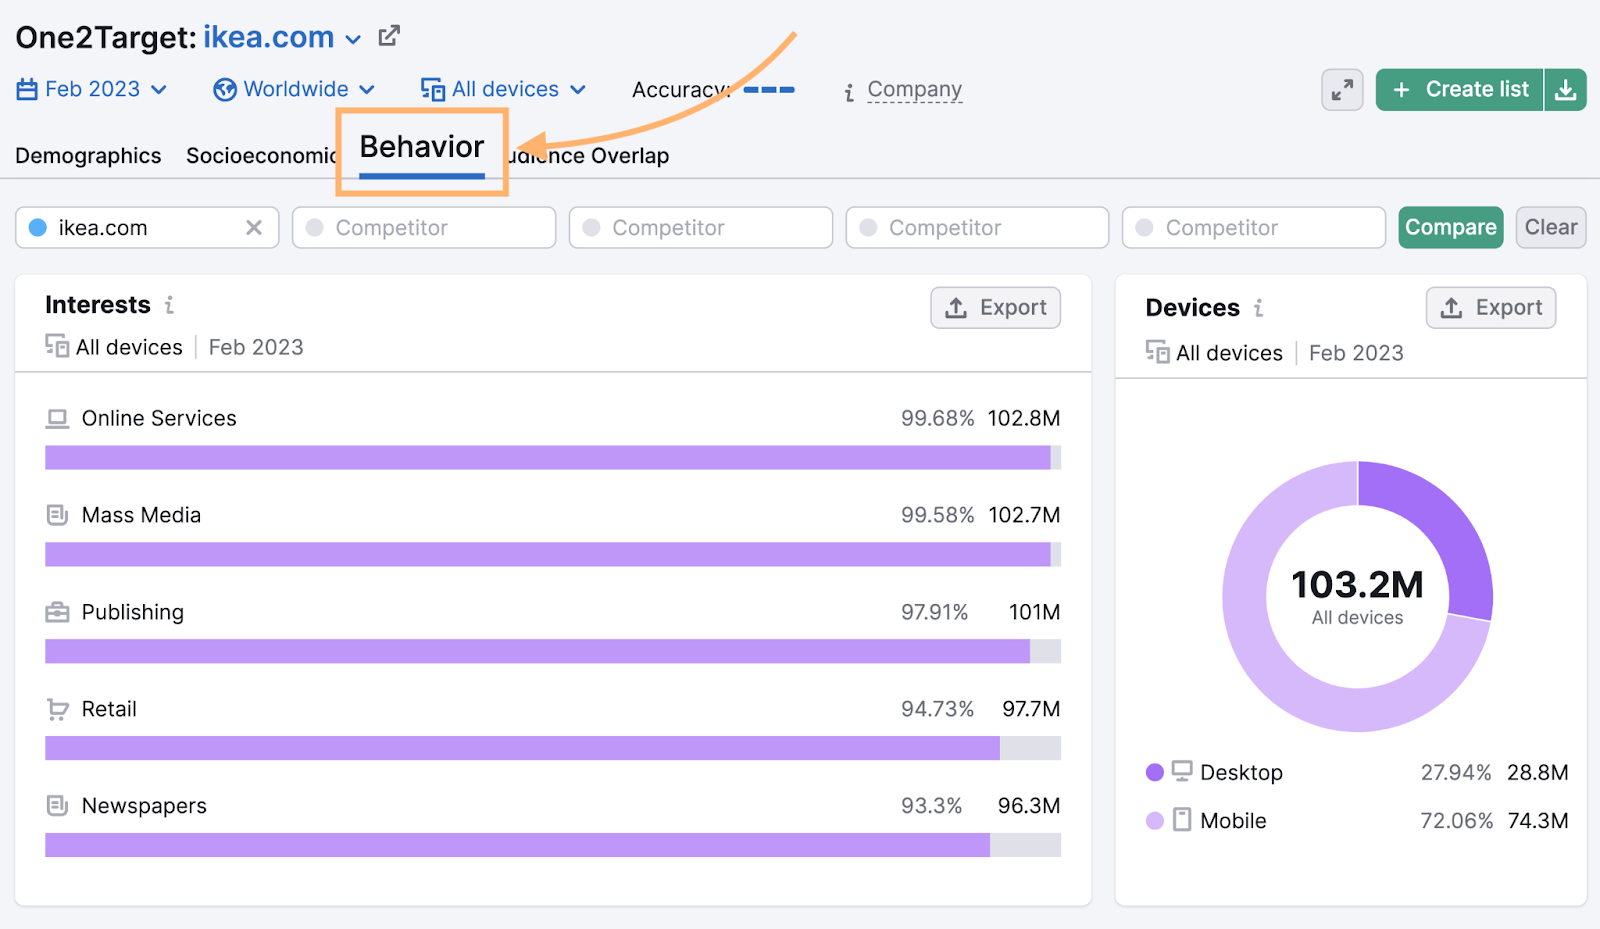Click the download icon next to Create list
Image resolution: width=1600 pixels, height=929 pixels.
[x=1566, y=90]
